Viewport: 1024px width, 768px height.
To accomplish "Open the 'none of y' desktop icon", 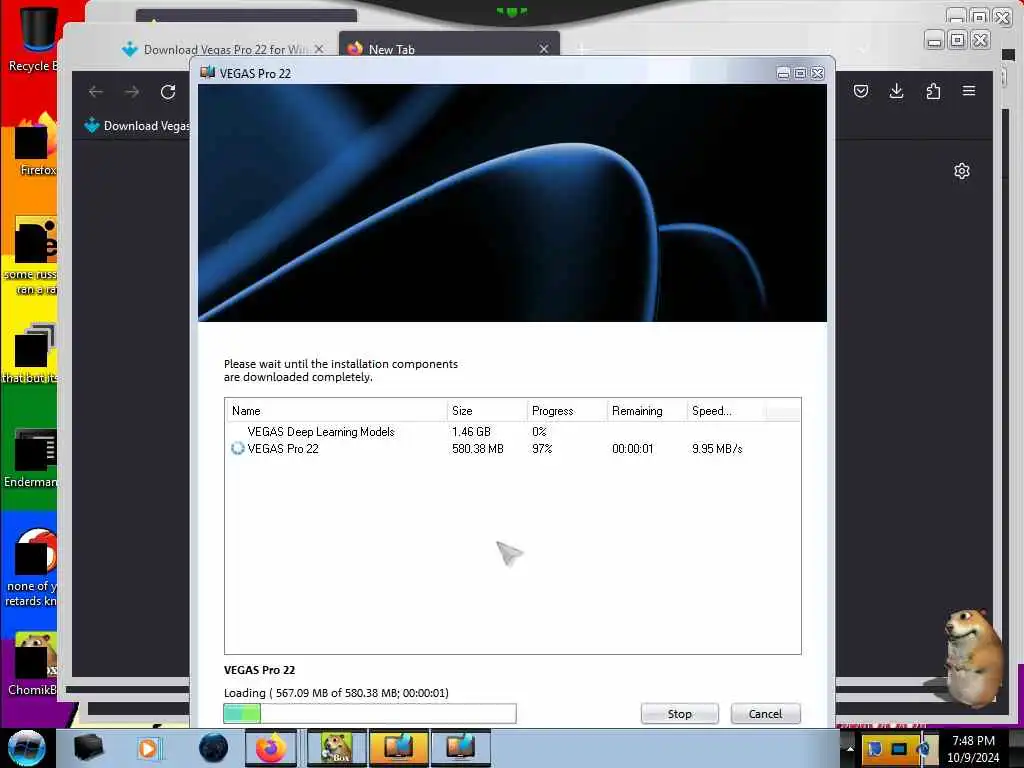I will click(x=33, y=567).
